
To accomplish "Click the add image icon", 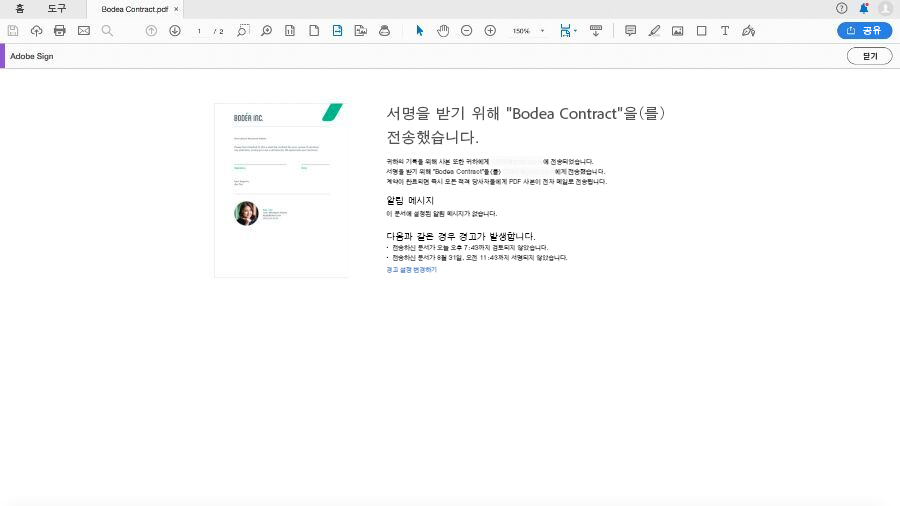I will (x=678, y=31).
